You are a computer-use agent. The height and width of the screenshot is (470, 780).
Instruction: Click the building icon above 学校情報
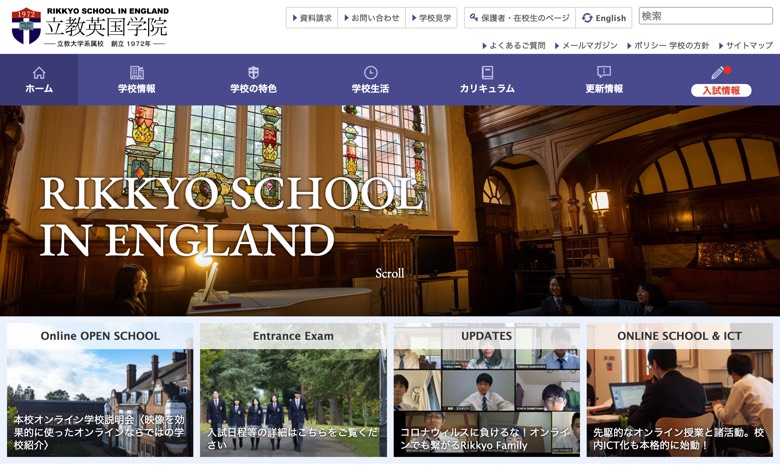click(x=137, y=73)
